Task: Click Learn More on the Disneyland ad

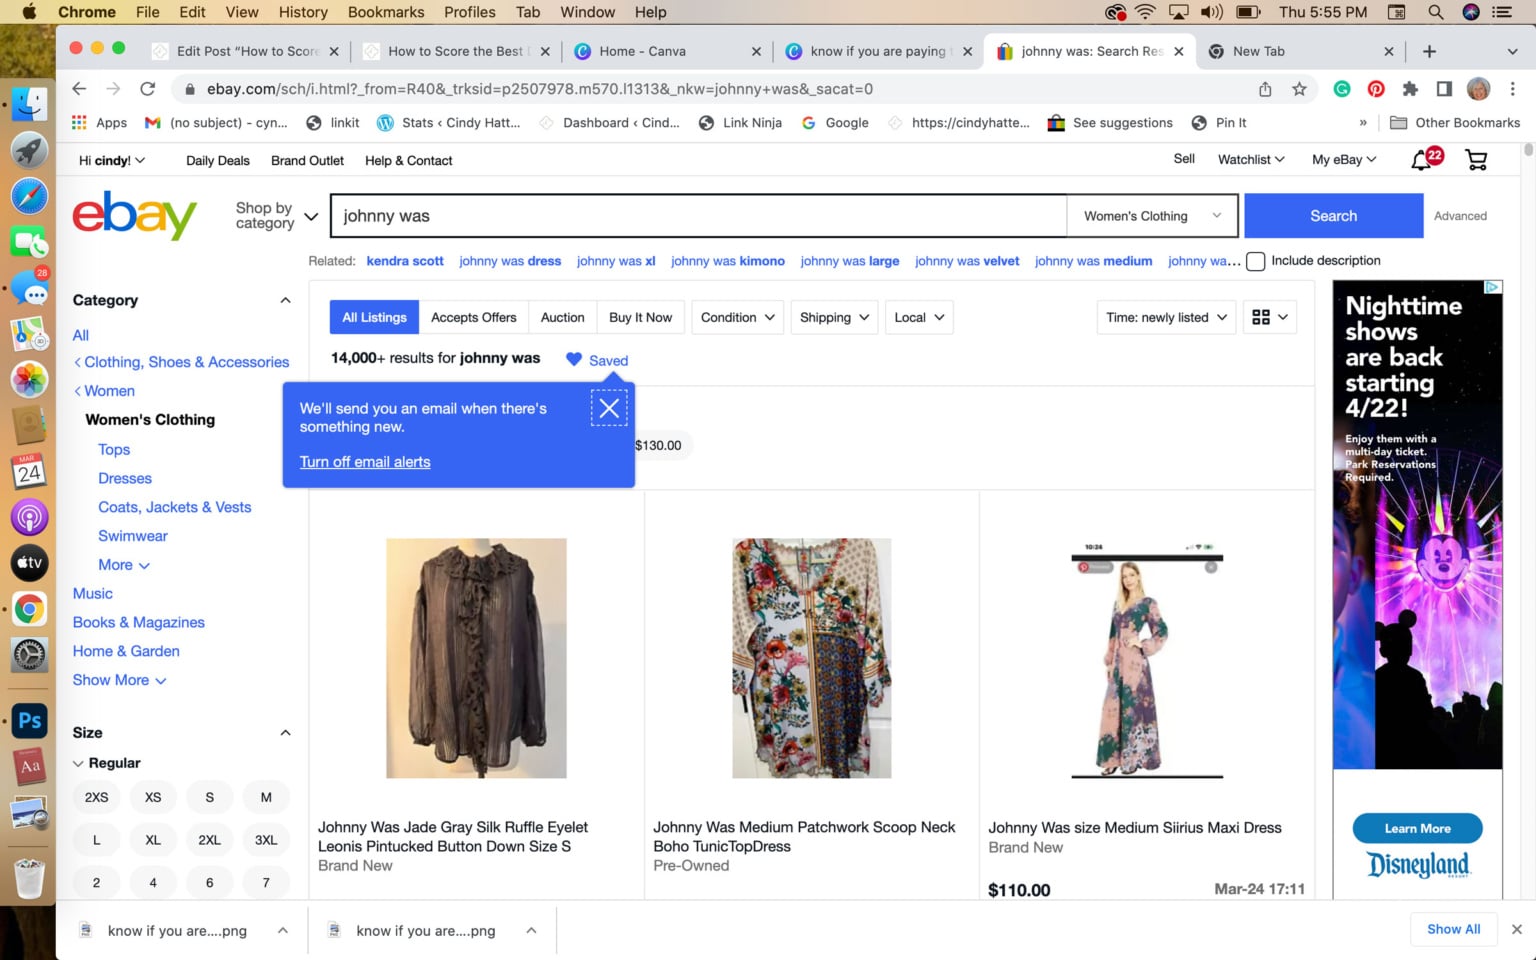Action: [1417, 828]
